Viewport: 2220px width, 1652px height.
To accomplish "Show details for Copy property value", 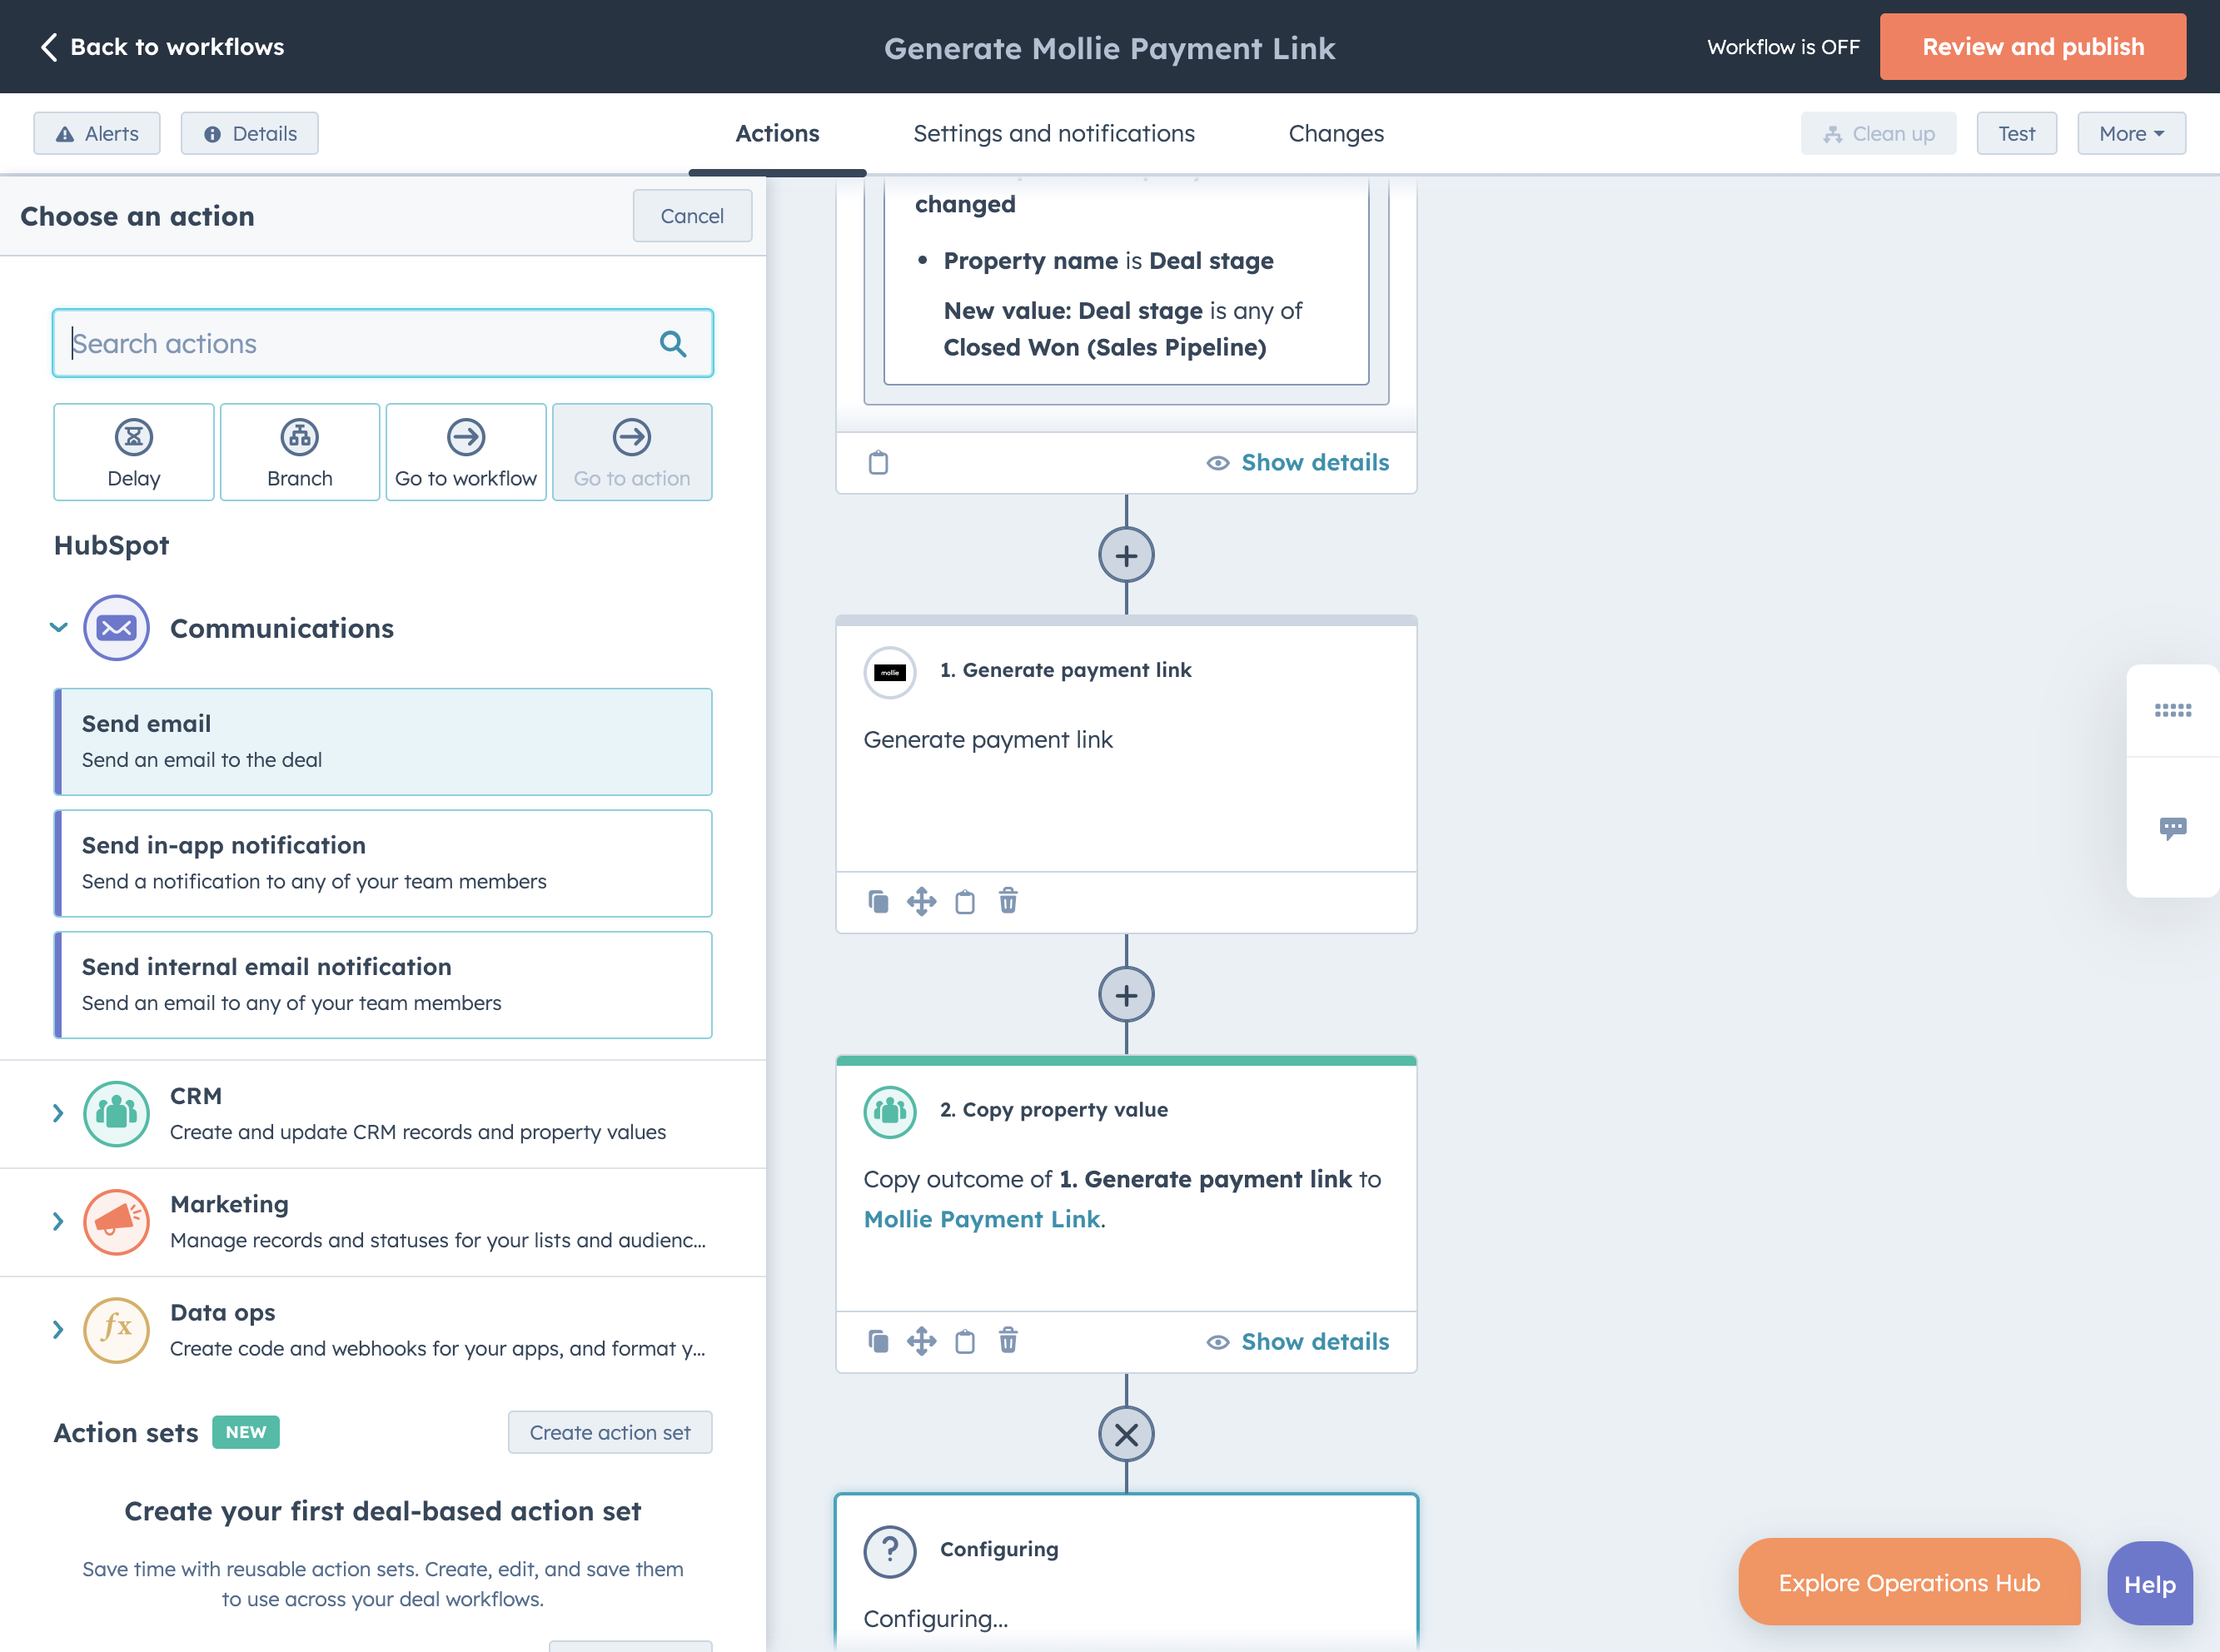I will point(1298,1341).
